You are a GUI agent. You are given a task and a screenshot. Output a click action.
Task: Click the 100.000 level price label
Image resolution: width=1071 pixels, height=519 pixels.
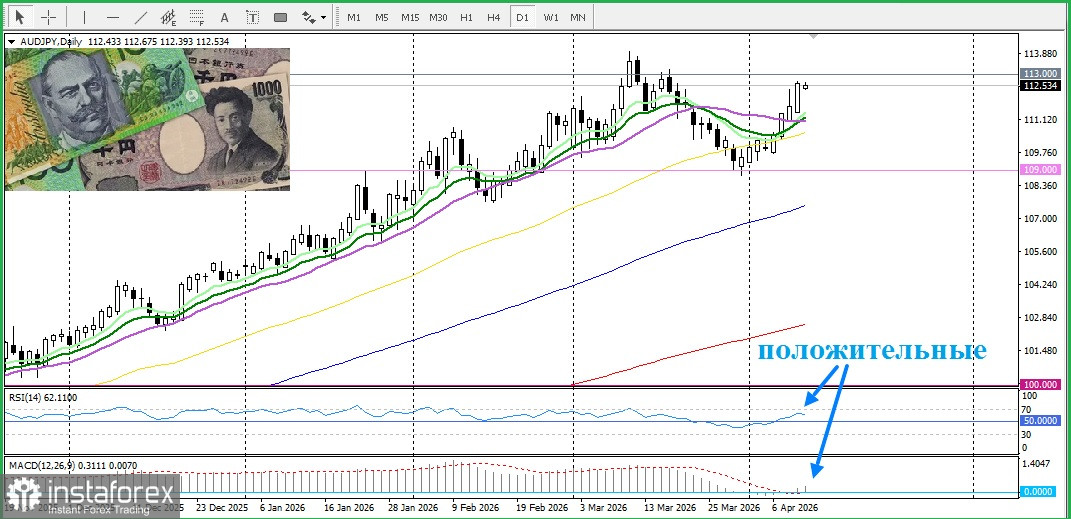click(x=1039, y=384)
